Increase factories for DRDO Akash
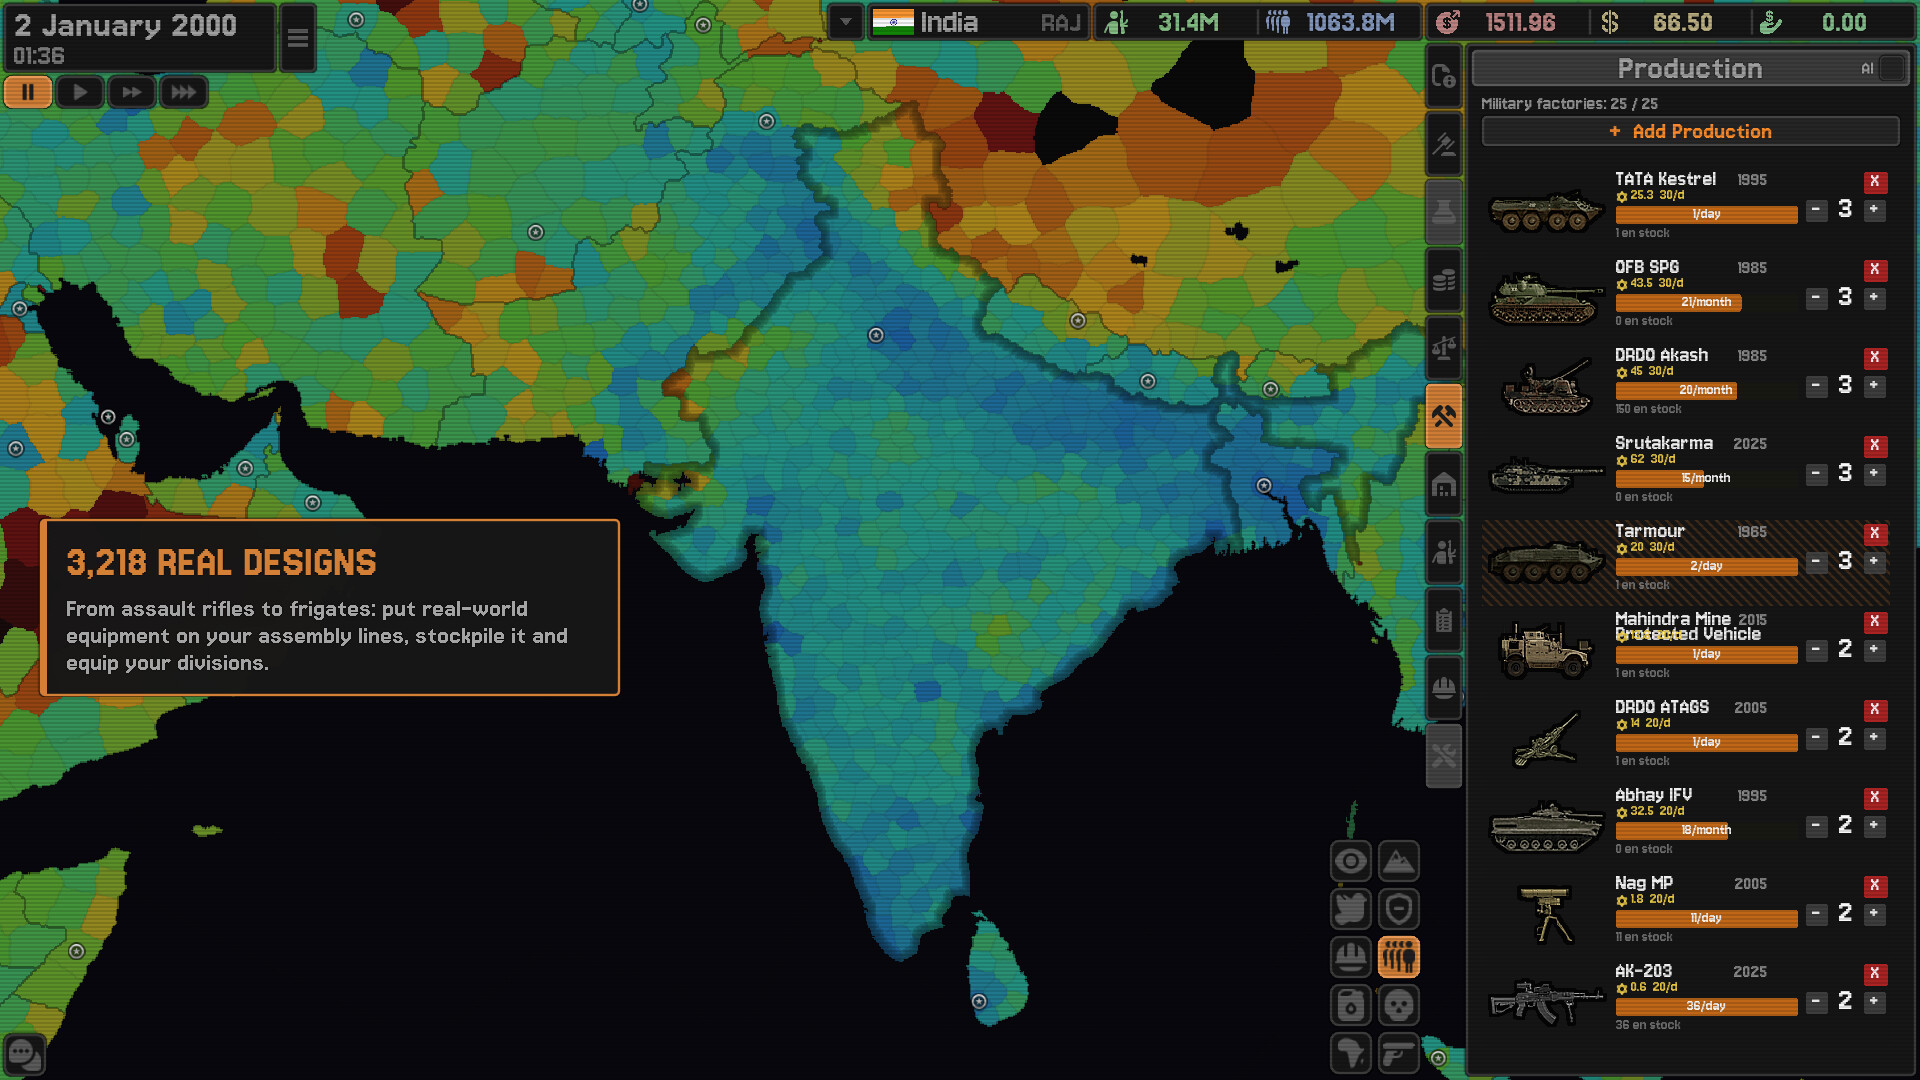 pyautogui.click(x=1875, y=385)
